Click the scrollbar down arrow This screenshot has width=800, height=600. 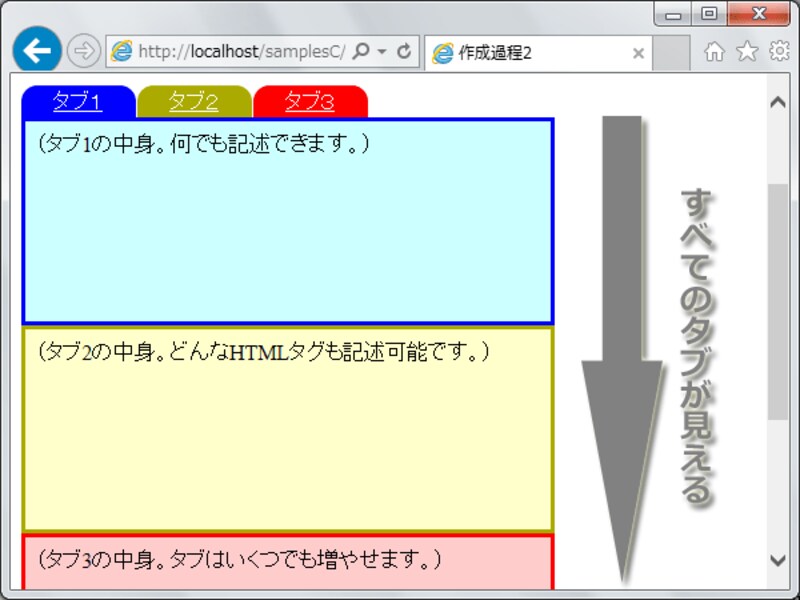[778, 560]
